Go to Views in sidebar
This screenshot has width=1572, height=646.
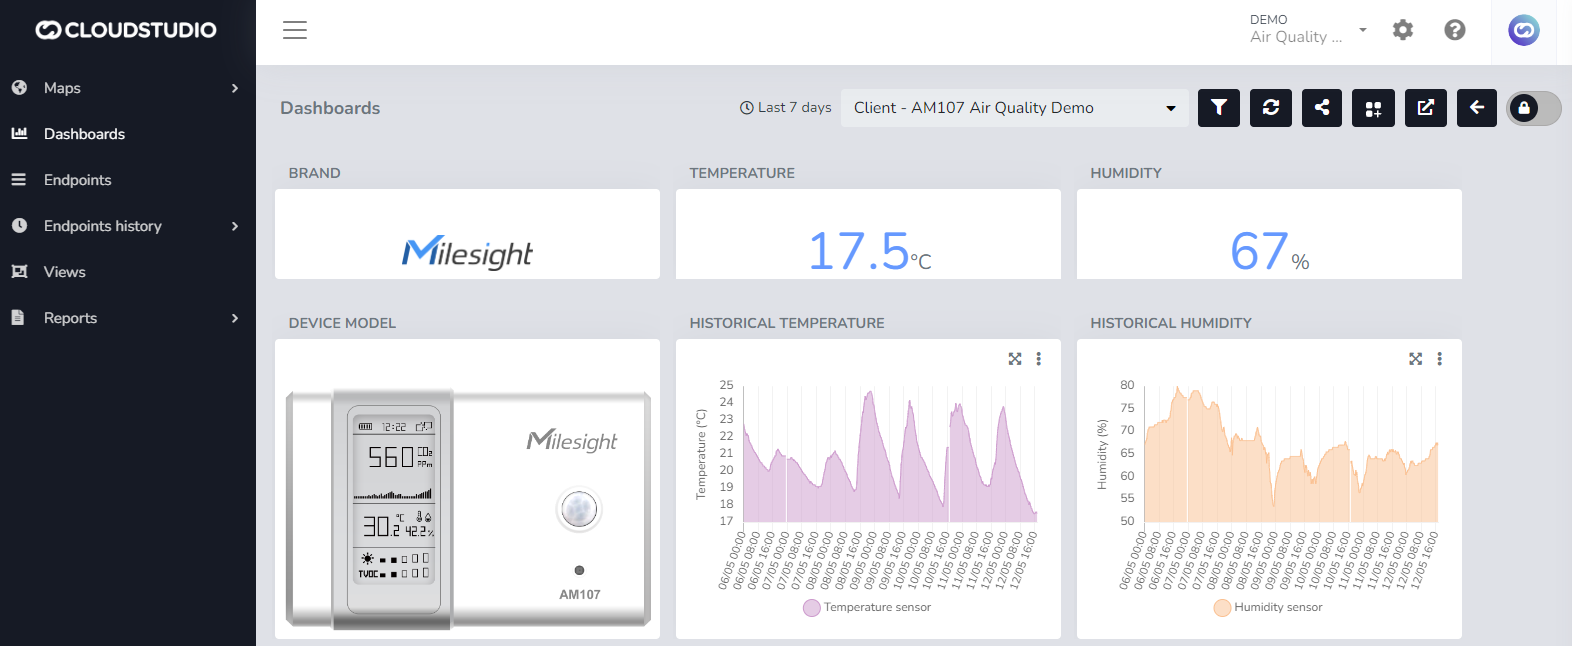(65, 272)
